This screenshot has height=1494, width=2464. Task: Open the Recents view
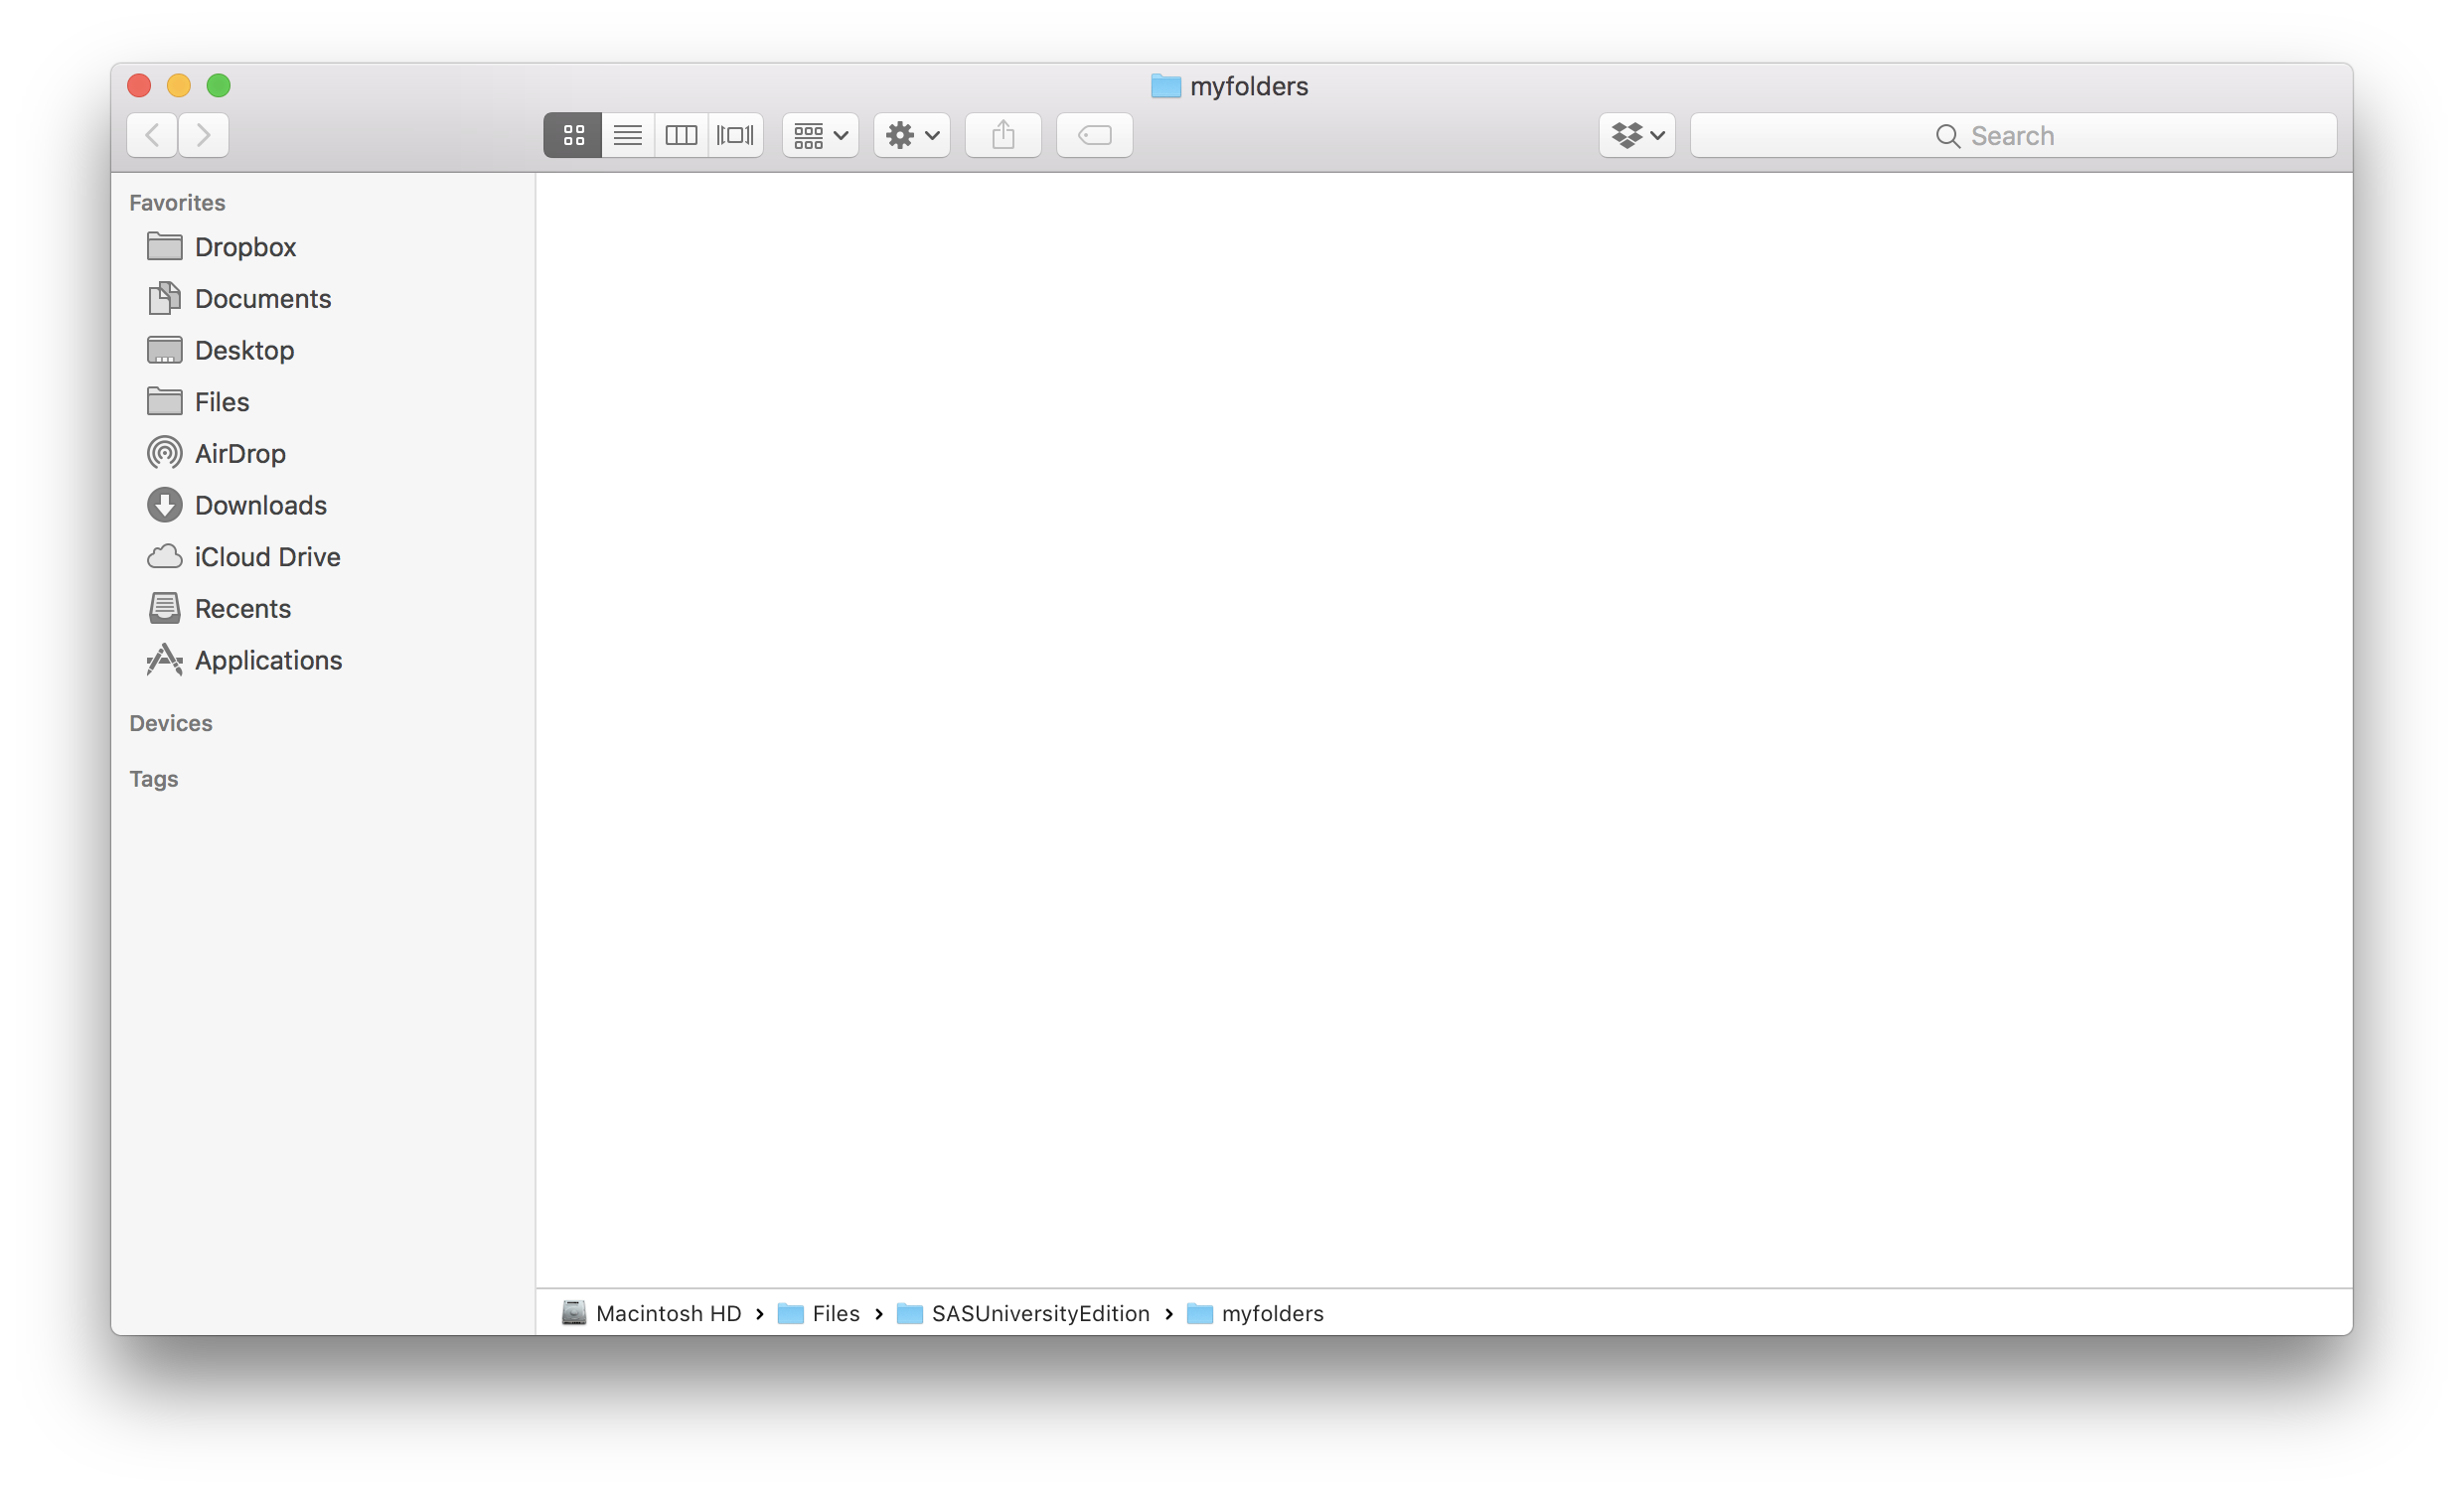click(x=243, y=608)
